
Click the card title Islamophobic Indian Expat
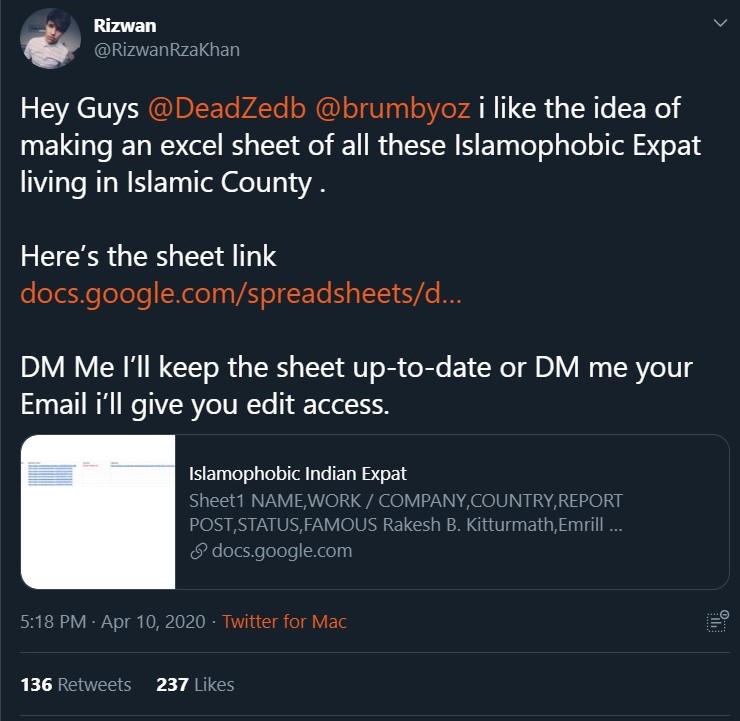click(298, 474)
